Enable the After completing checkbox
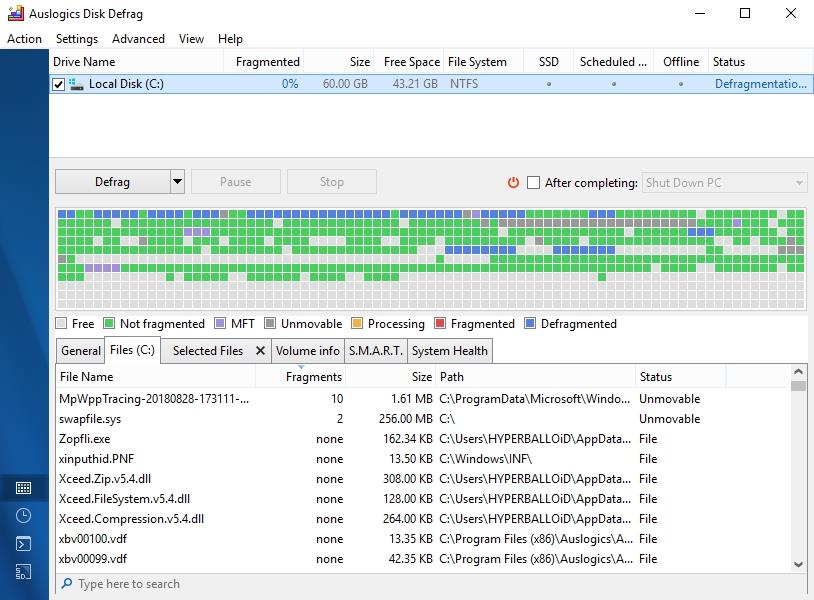 533,182
